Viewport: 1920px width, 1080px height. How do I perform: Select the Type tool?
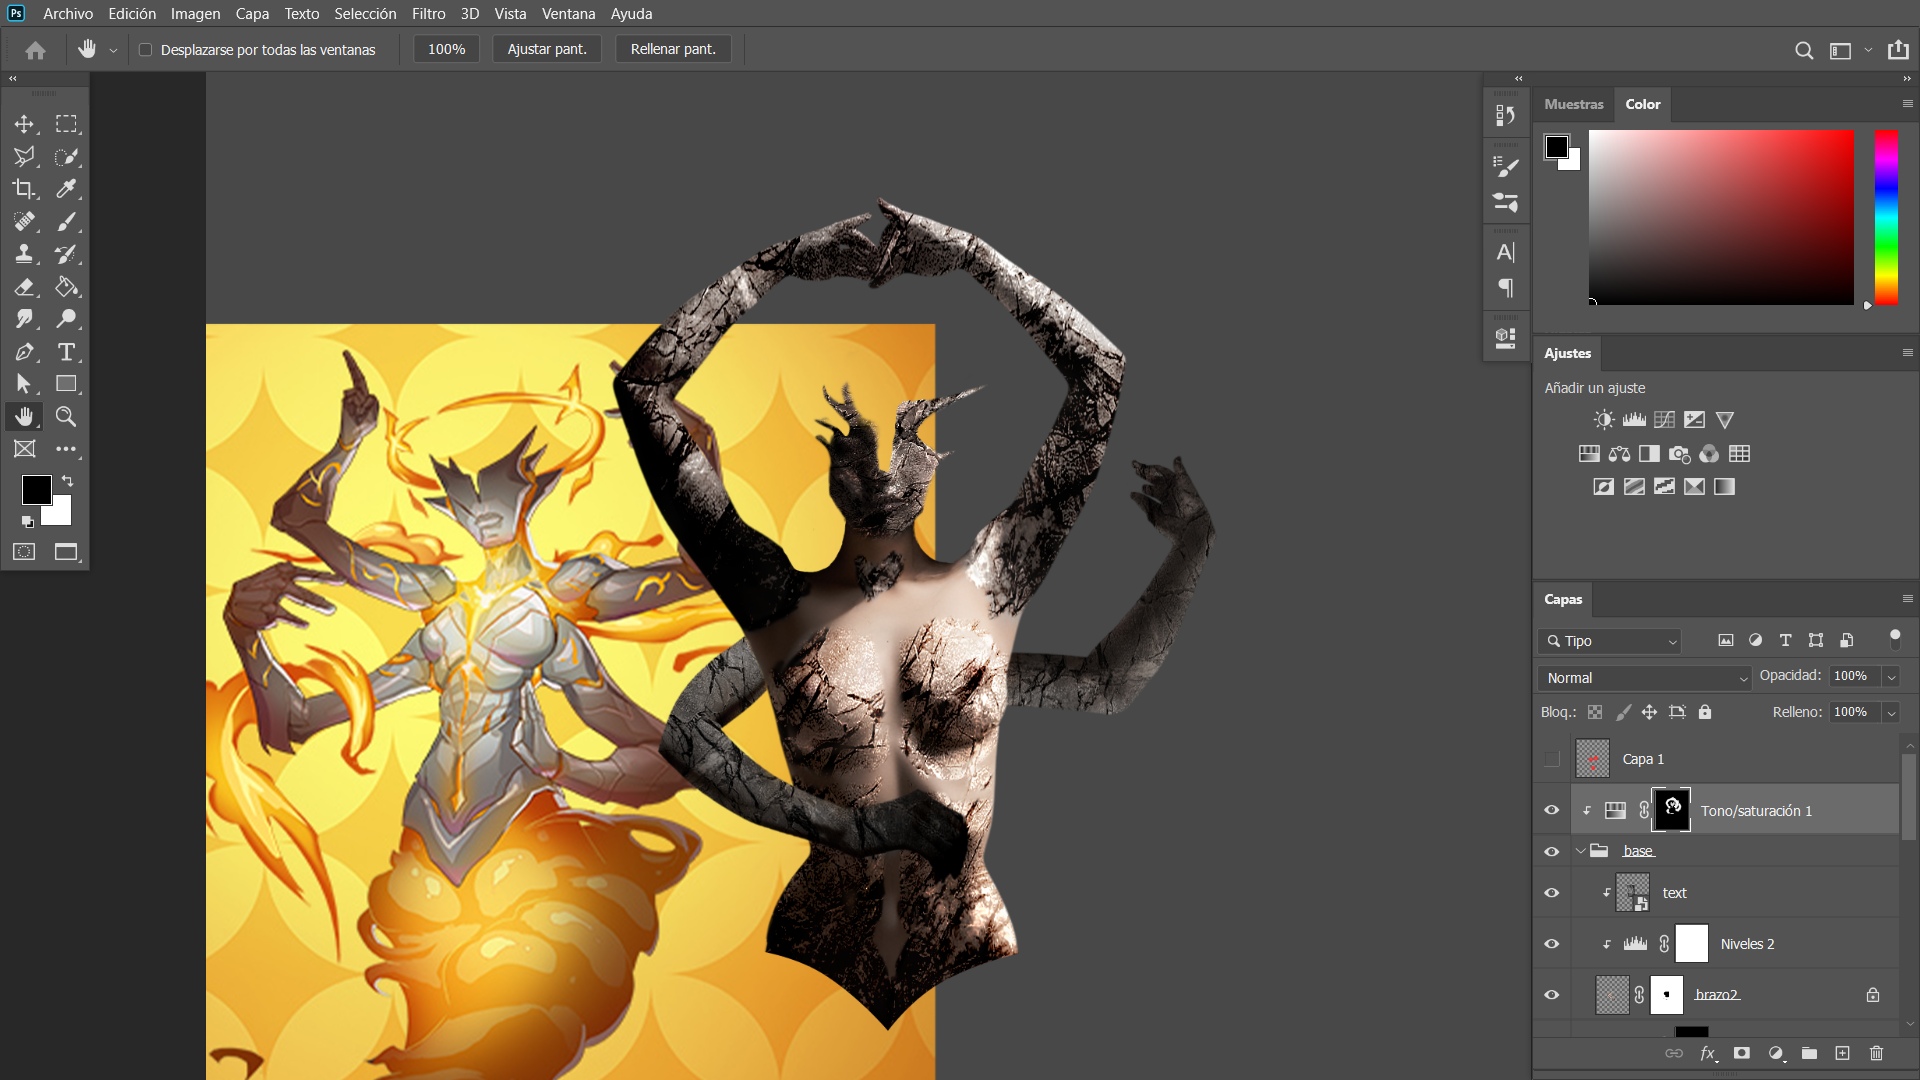coord(66,352)
